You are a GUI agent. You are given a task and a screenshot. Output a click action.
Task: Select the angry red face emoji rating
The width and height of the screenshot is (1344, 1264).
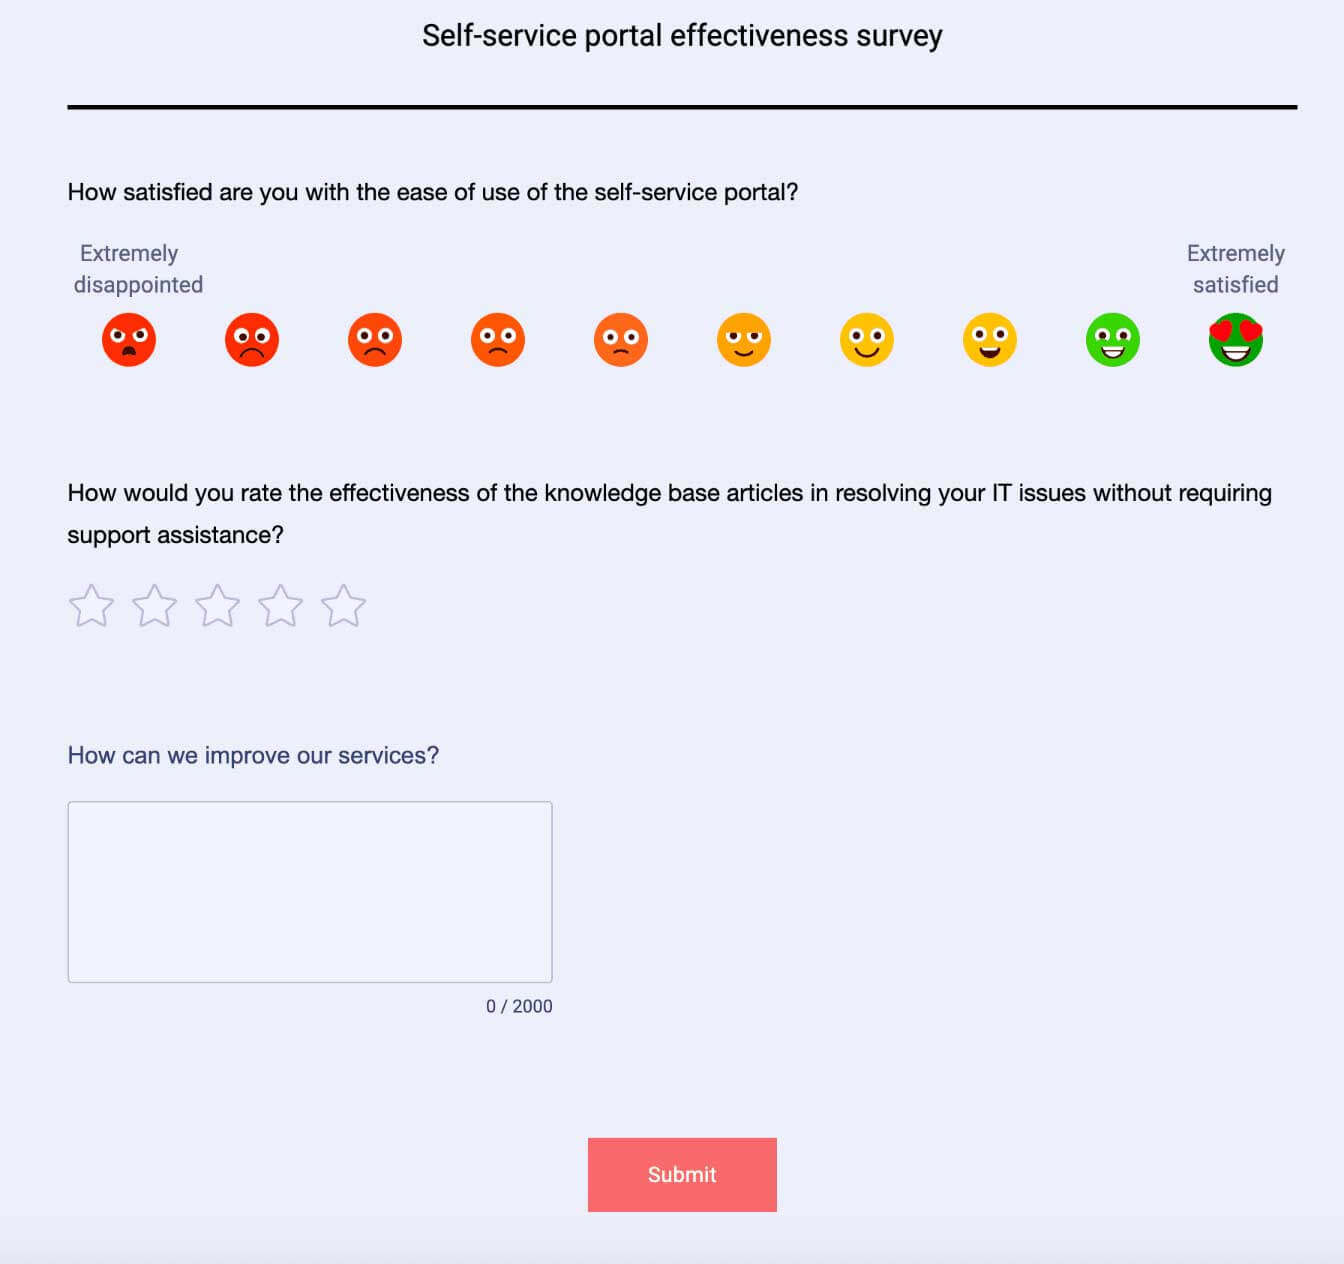coord(129,340)
